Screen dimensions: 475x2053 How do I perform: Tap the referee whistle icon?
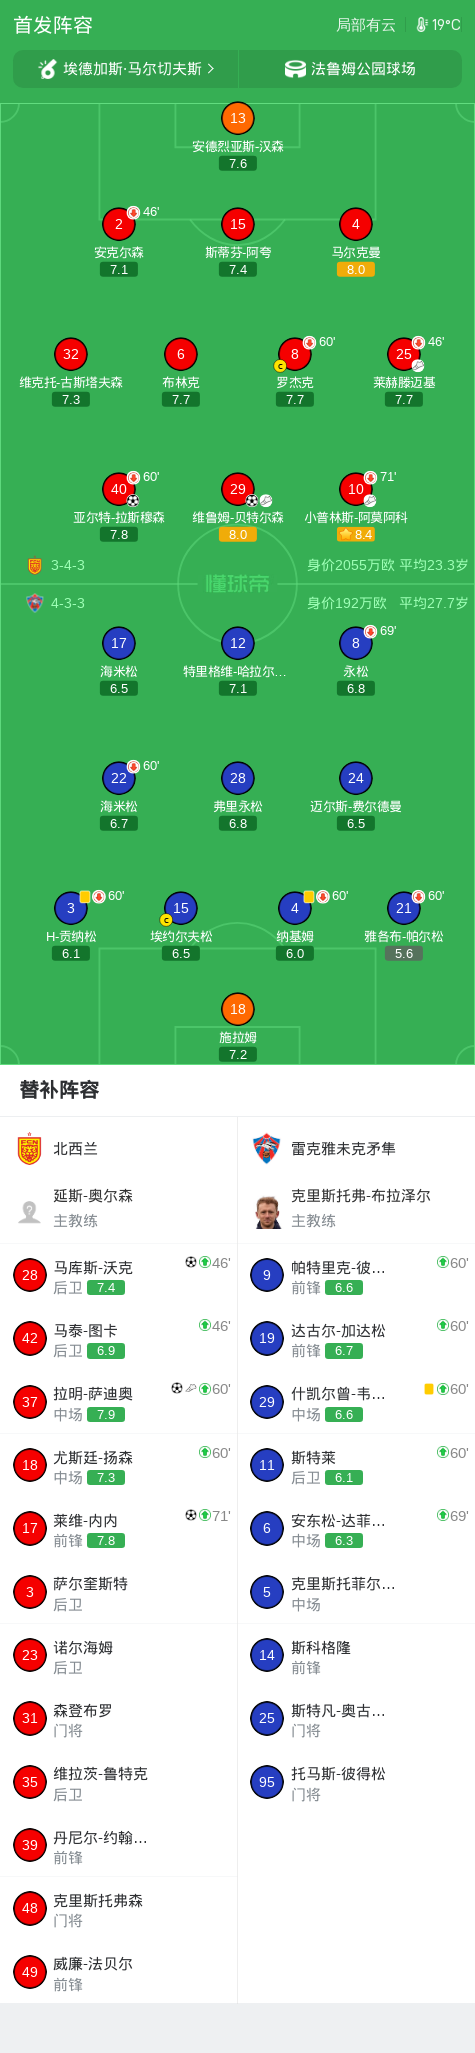click(x=47, y=69)
